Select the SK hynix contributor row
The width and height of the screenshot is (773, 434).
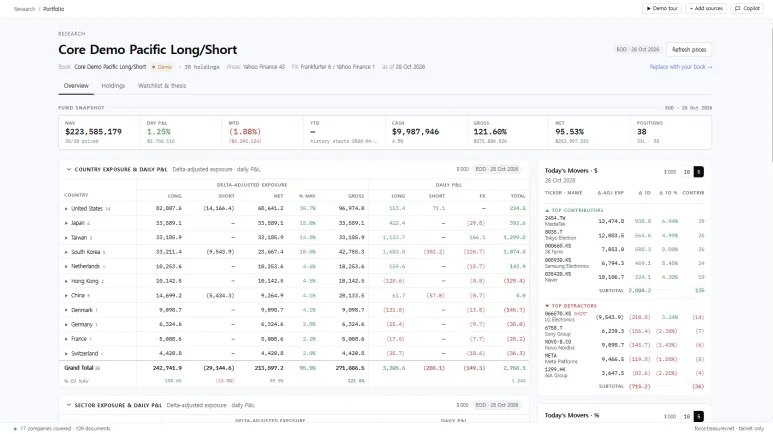click(x=625, y=249)
